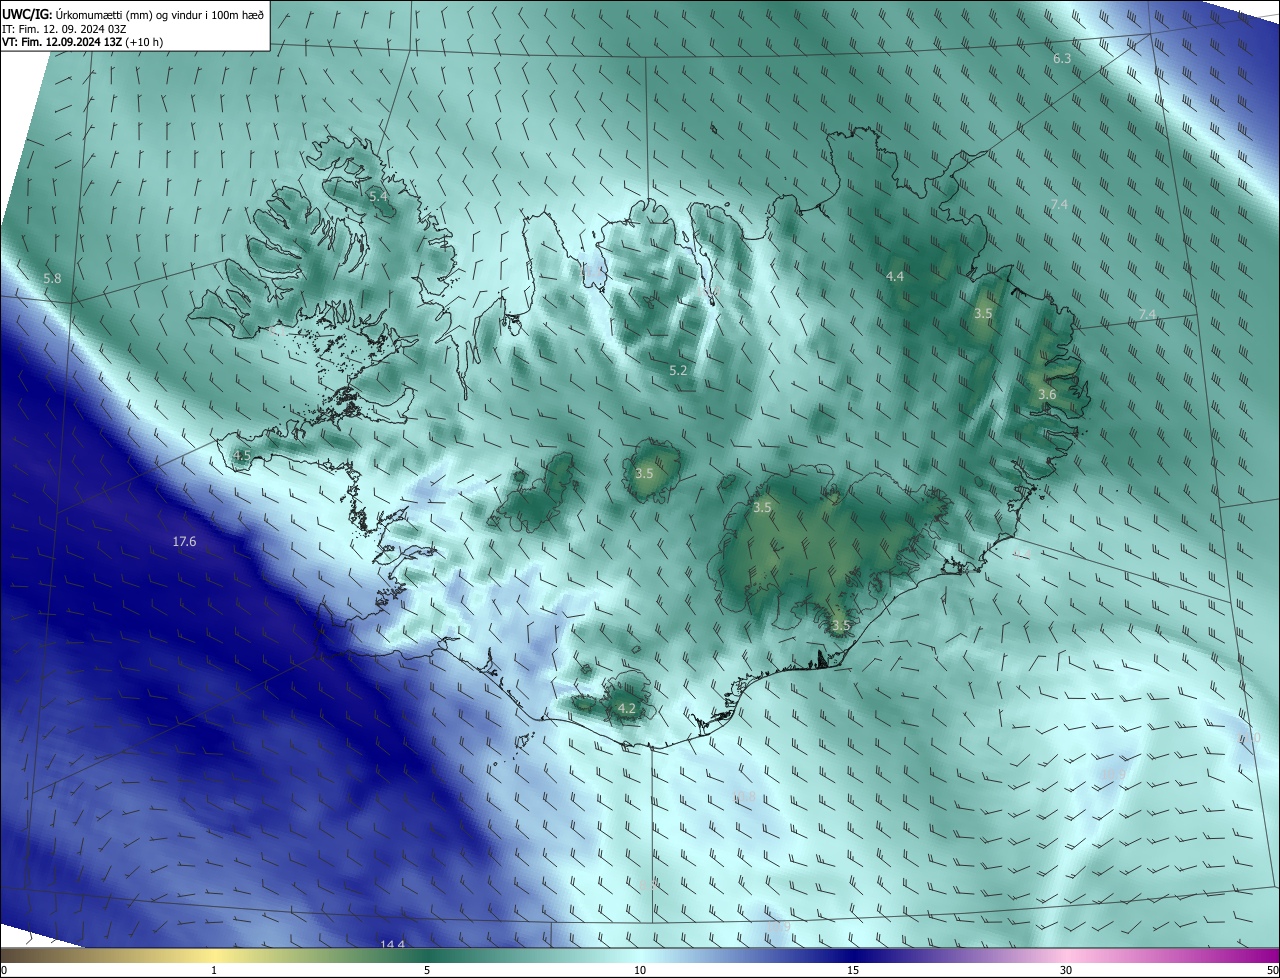Click the 3.6 value label on the map
1280x978 pixels.
[x=1047, y=395]
